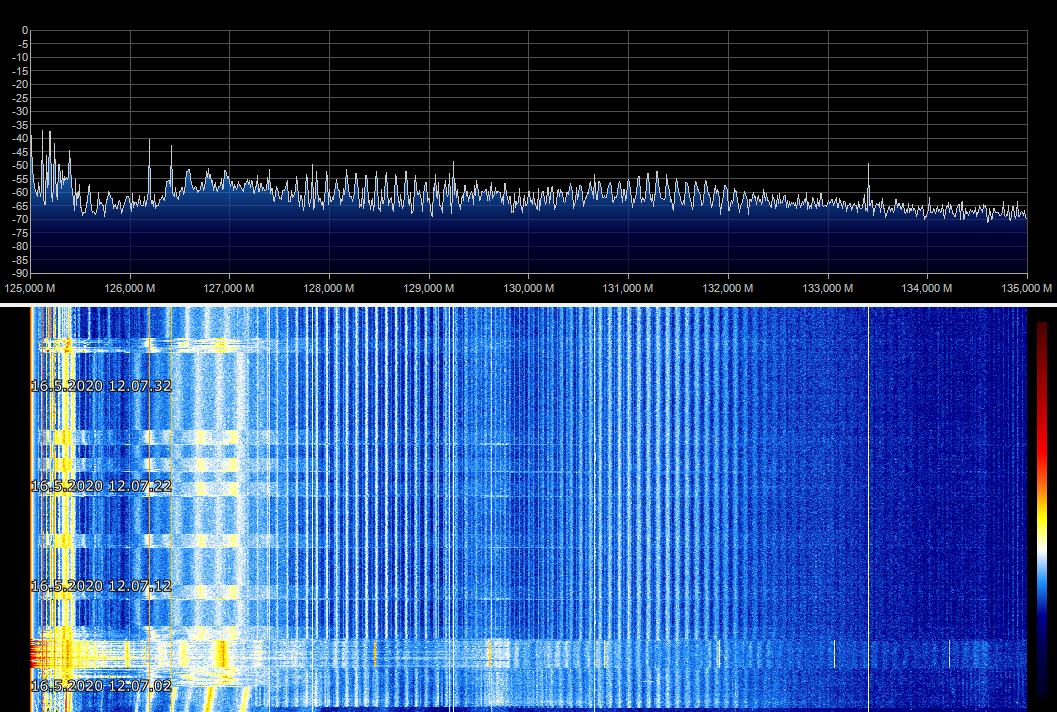Click the 12.07.32 waterfall timestamp
Viewport: 1057px width, 712px height.
point(101,385)
